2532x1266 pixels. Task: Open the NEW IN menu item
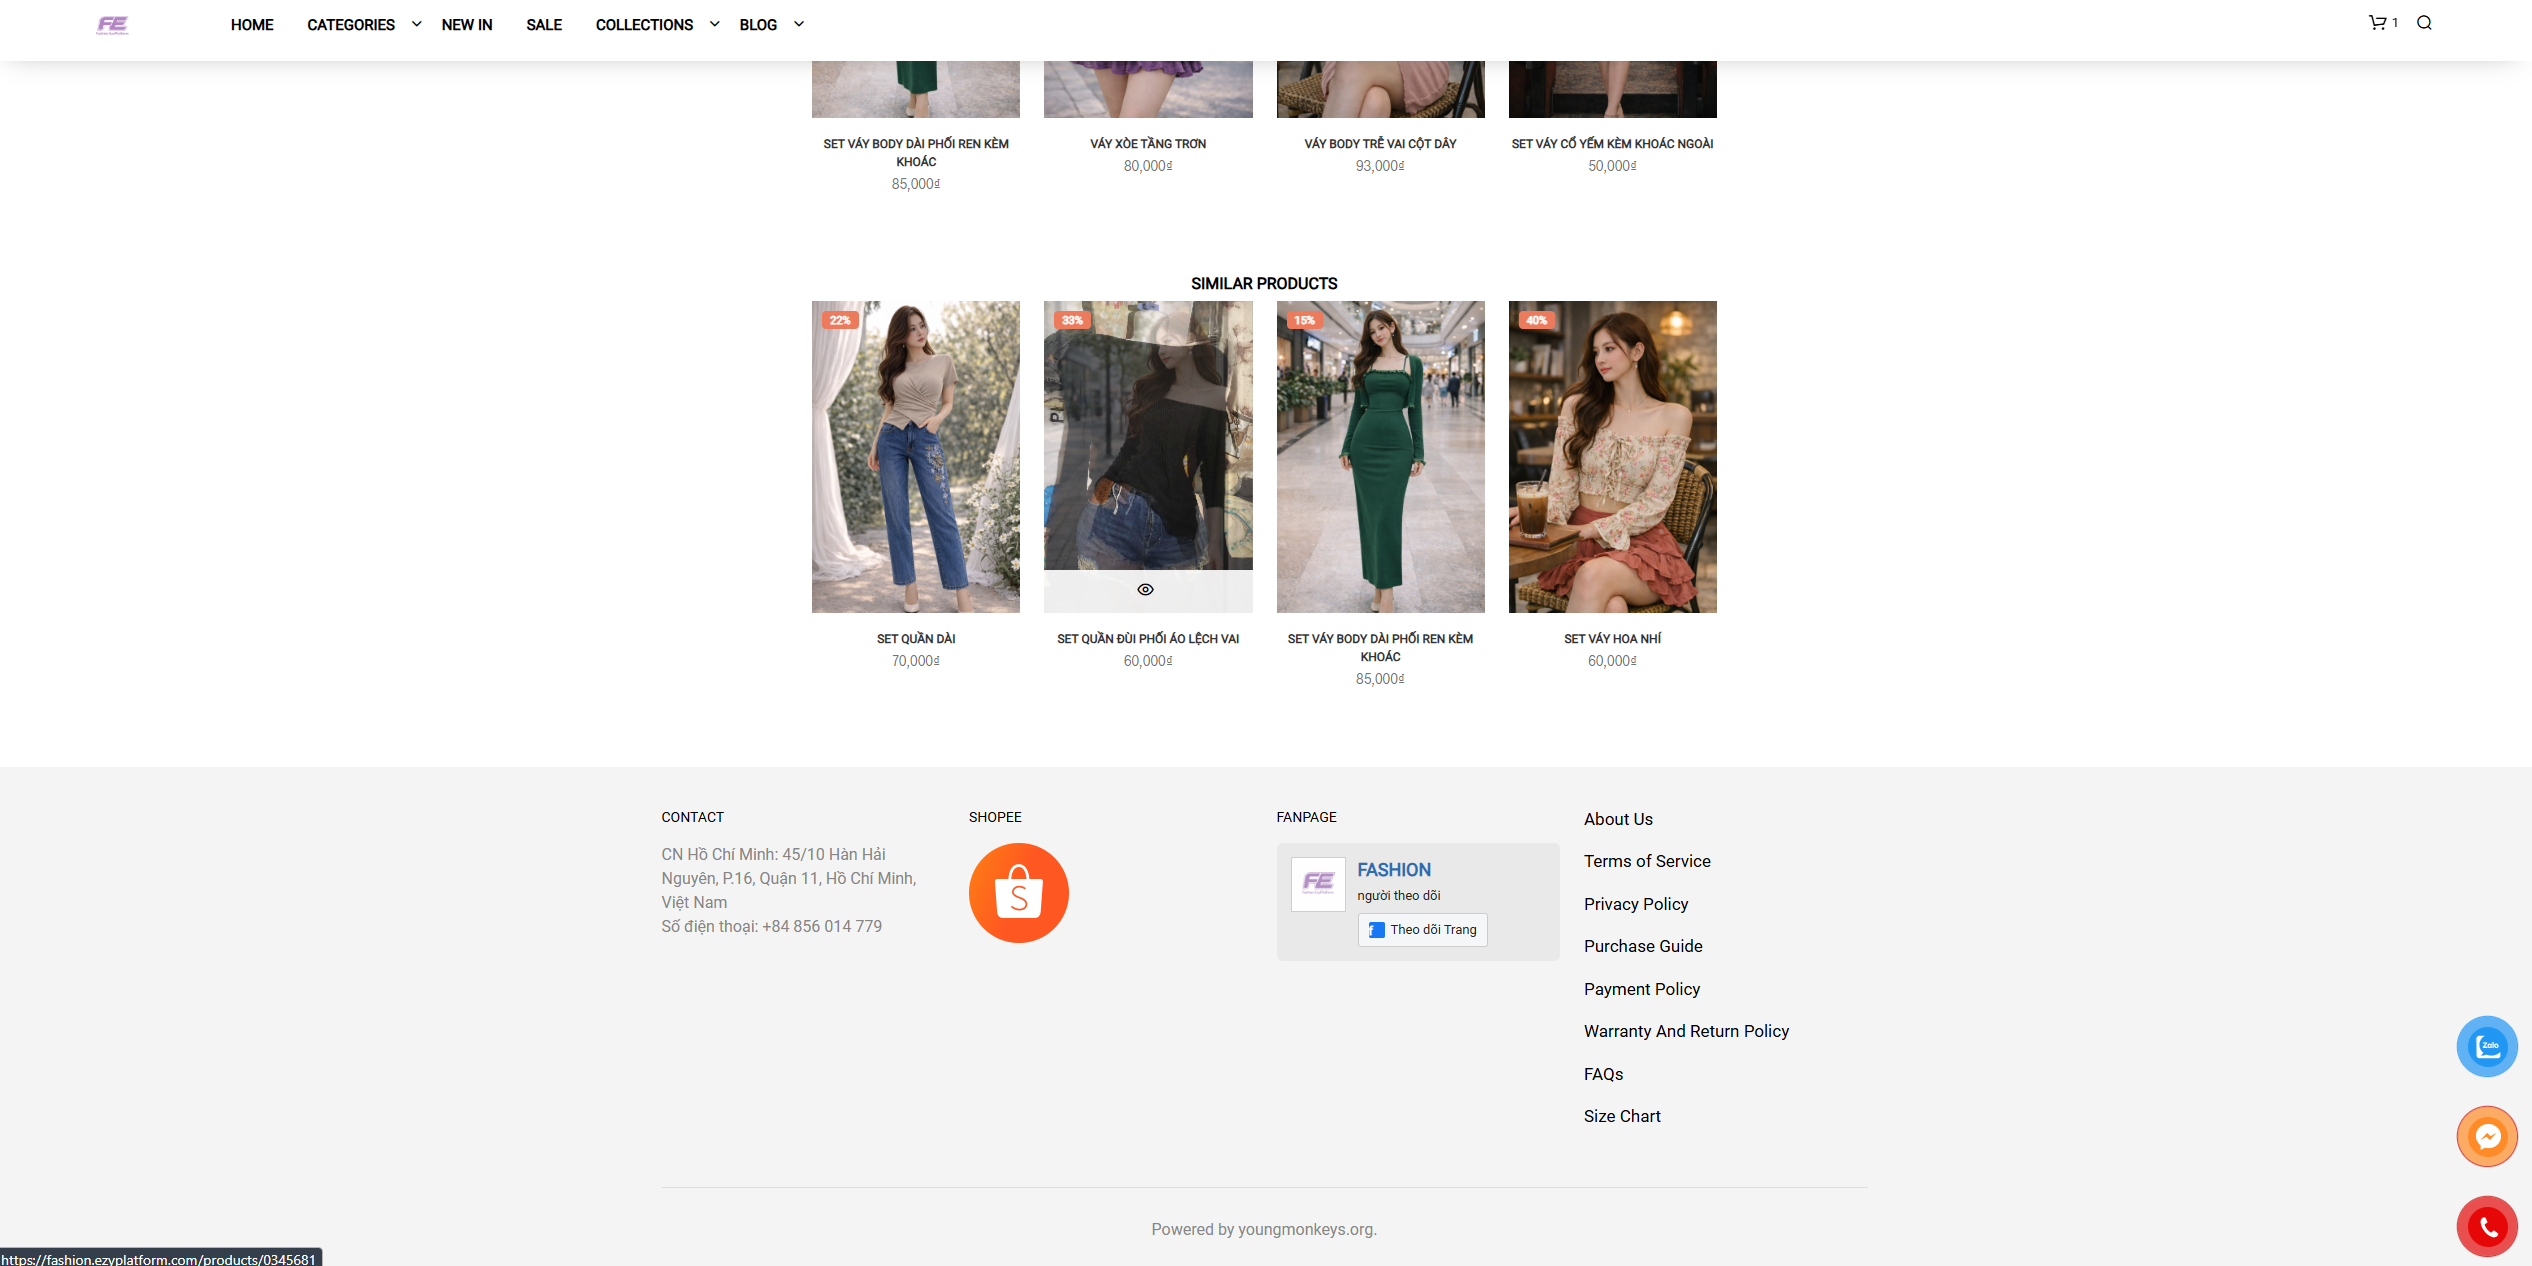(x=466, y=25)
